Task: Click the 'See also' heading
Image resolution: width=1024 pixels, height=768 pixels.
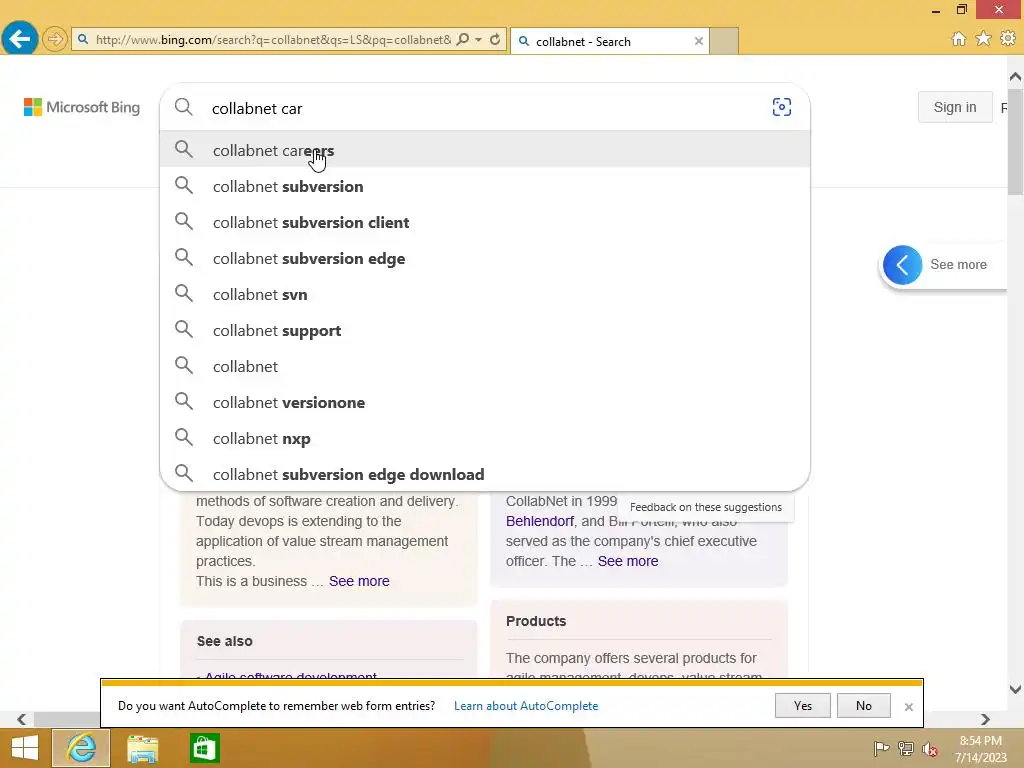Action: (x=225, y=641)
